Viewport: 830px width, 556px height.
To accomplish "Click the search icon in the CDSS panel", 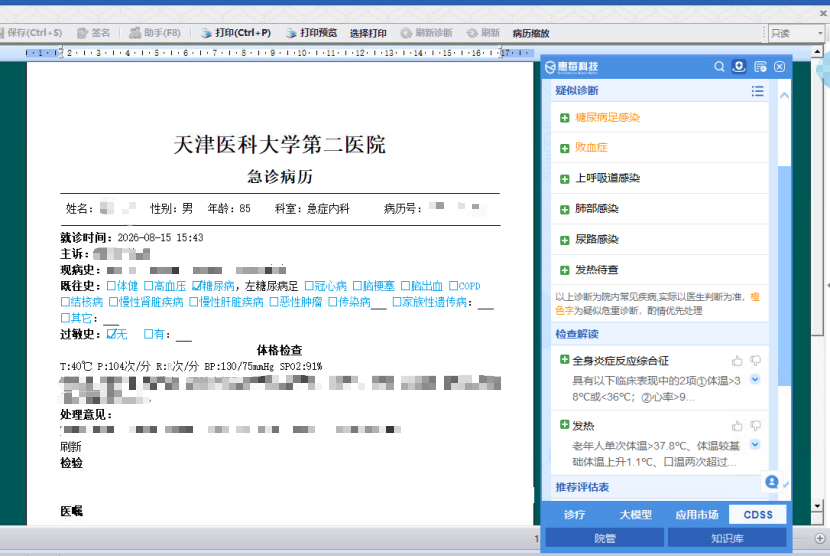I will pyautogui.click(x=719, y=67).
